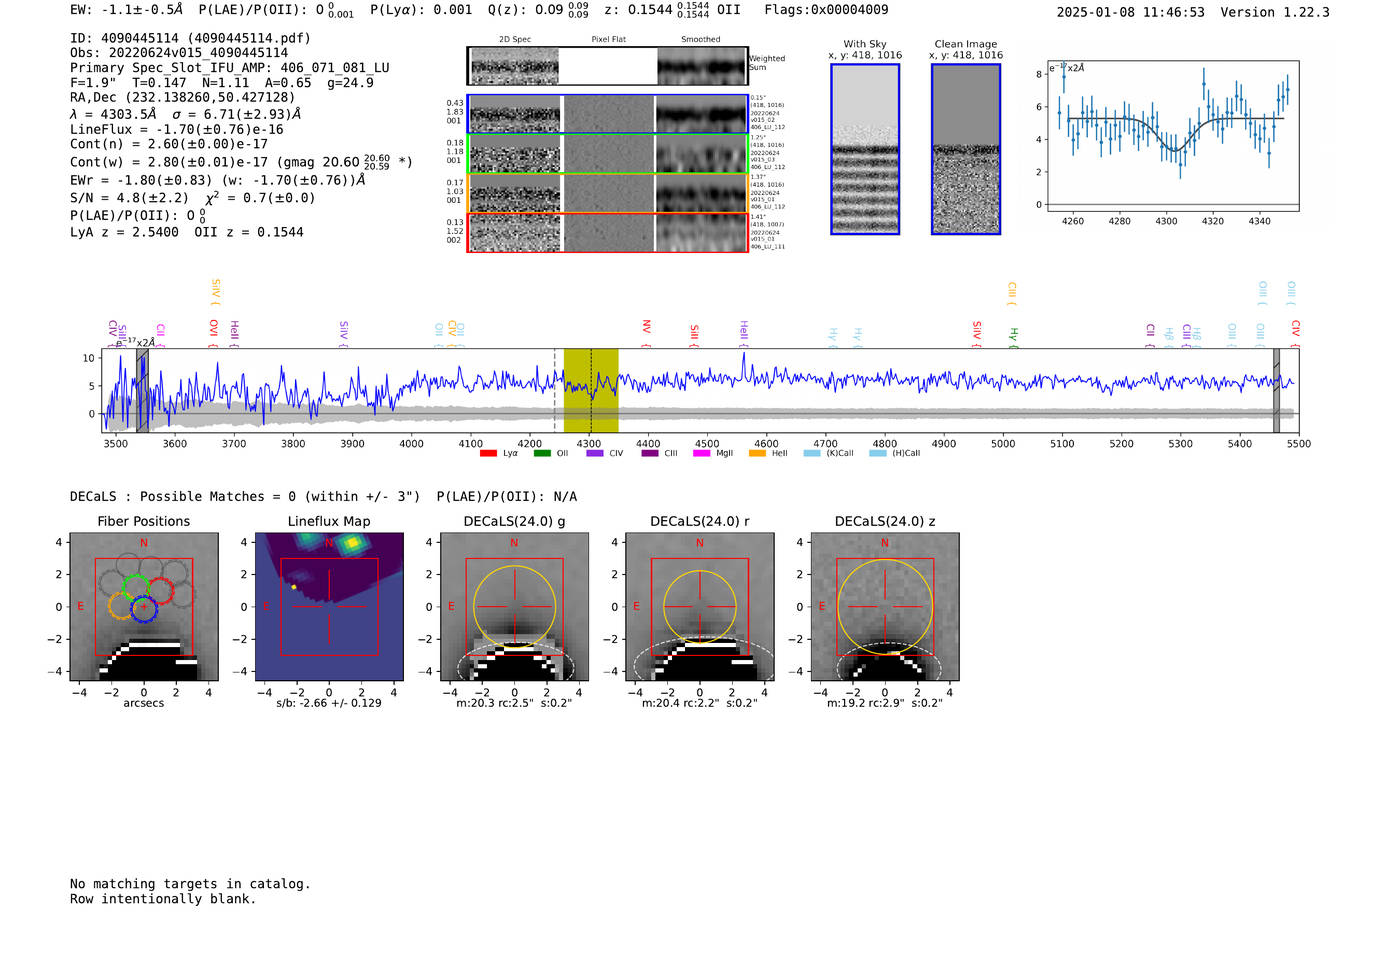This screenshot has height=953, width=1400.
Task: Open the DECaLS(24.0) z cutout
Action: point(884,607)
